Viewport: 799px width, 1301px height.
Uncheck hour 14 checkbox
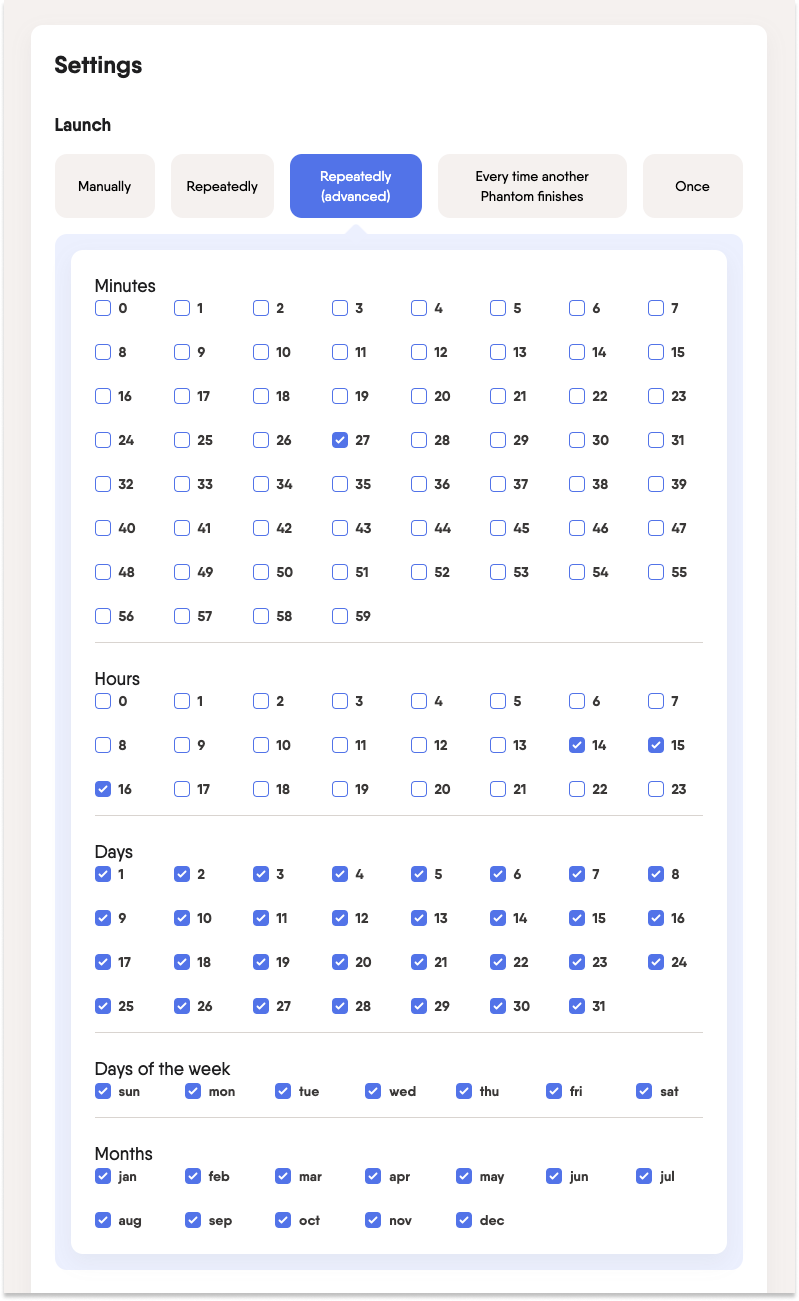(577, 745)
